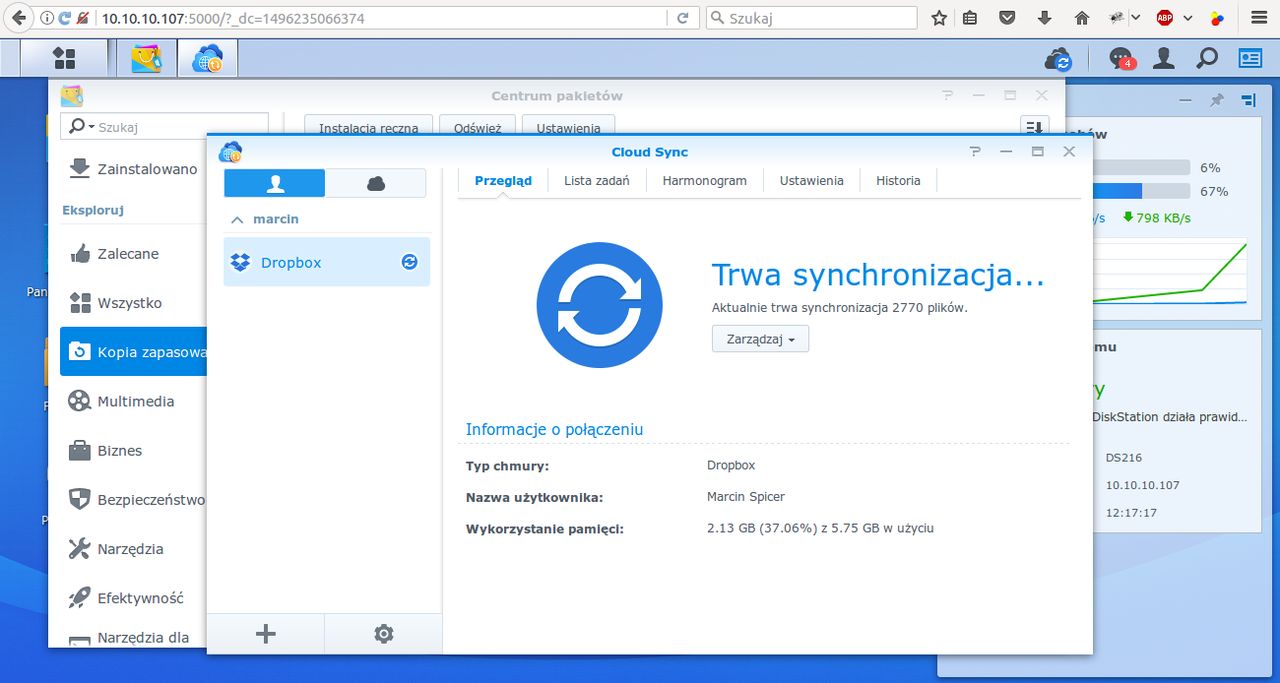This screenshot has width=1280, height=683.
Task: Open Firefox bookmarks list icon
Action: [970, 18]
